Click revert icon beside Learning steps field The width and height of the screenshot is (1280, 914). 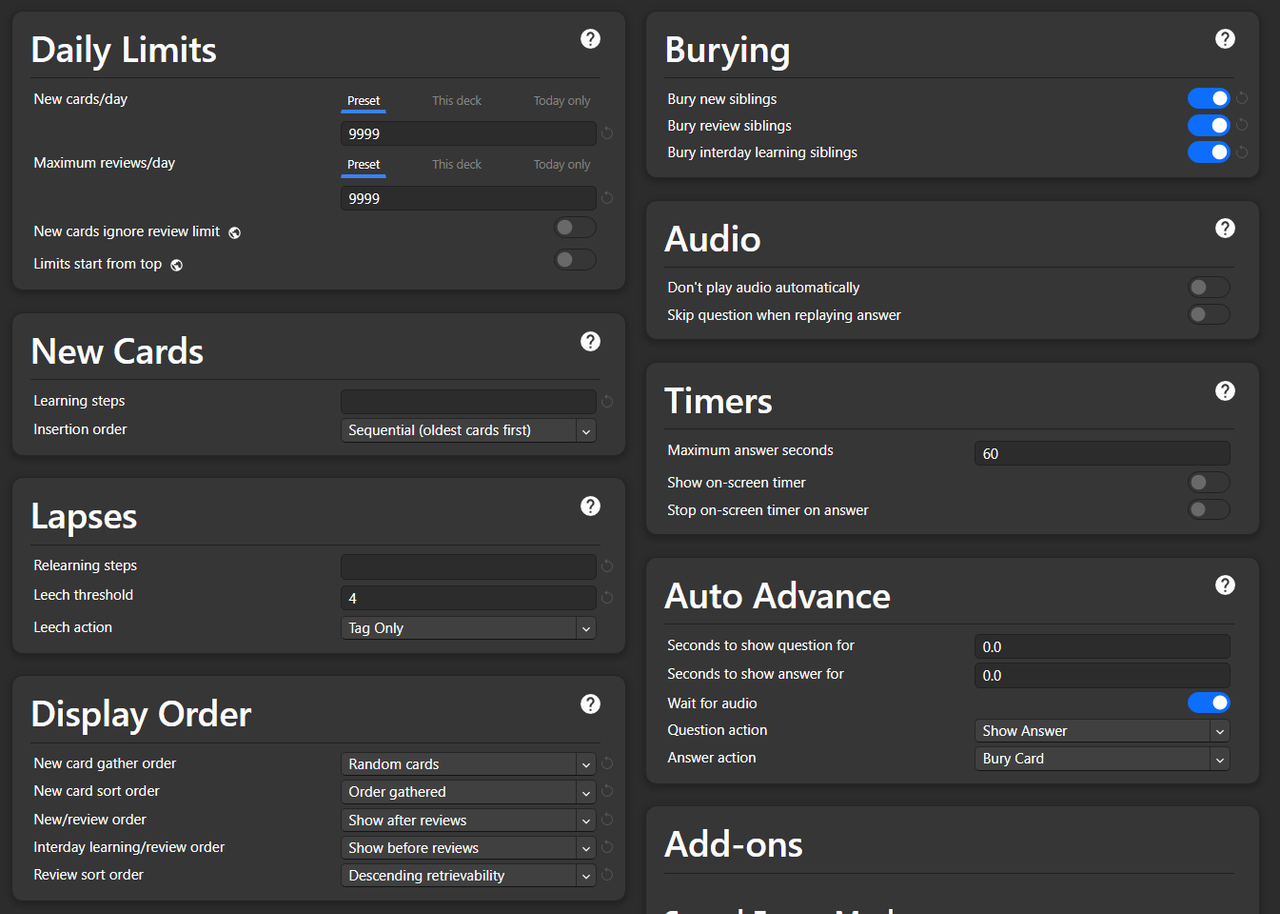(x=607, y=402)
